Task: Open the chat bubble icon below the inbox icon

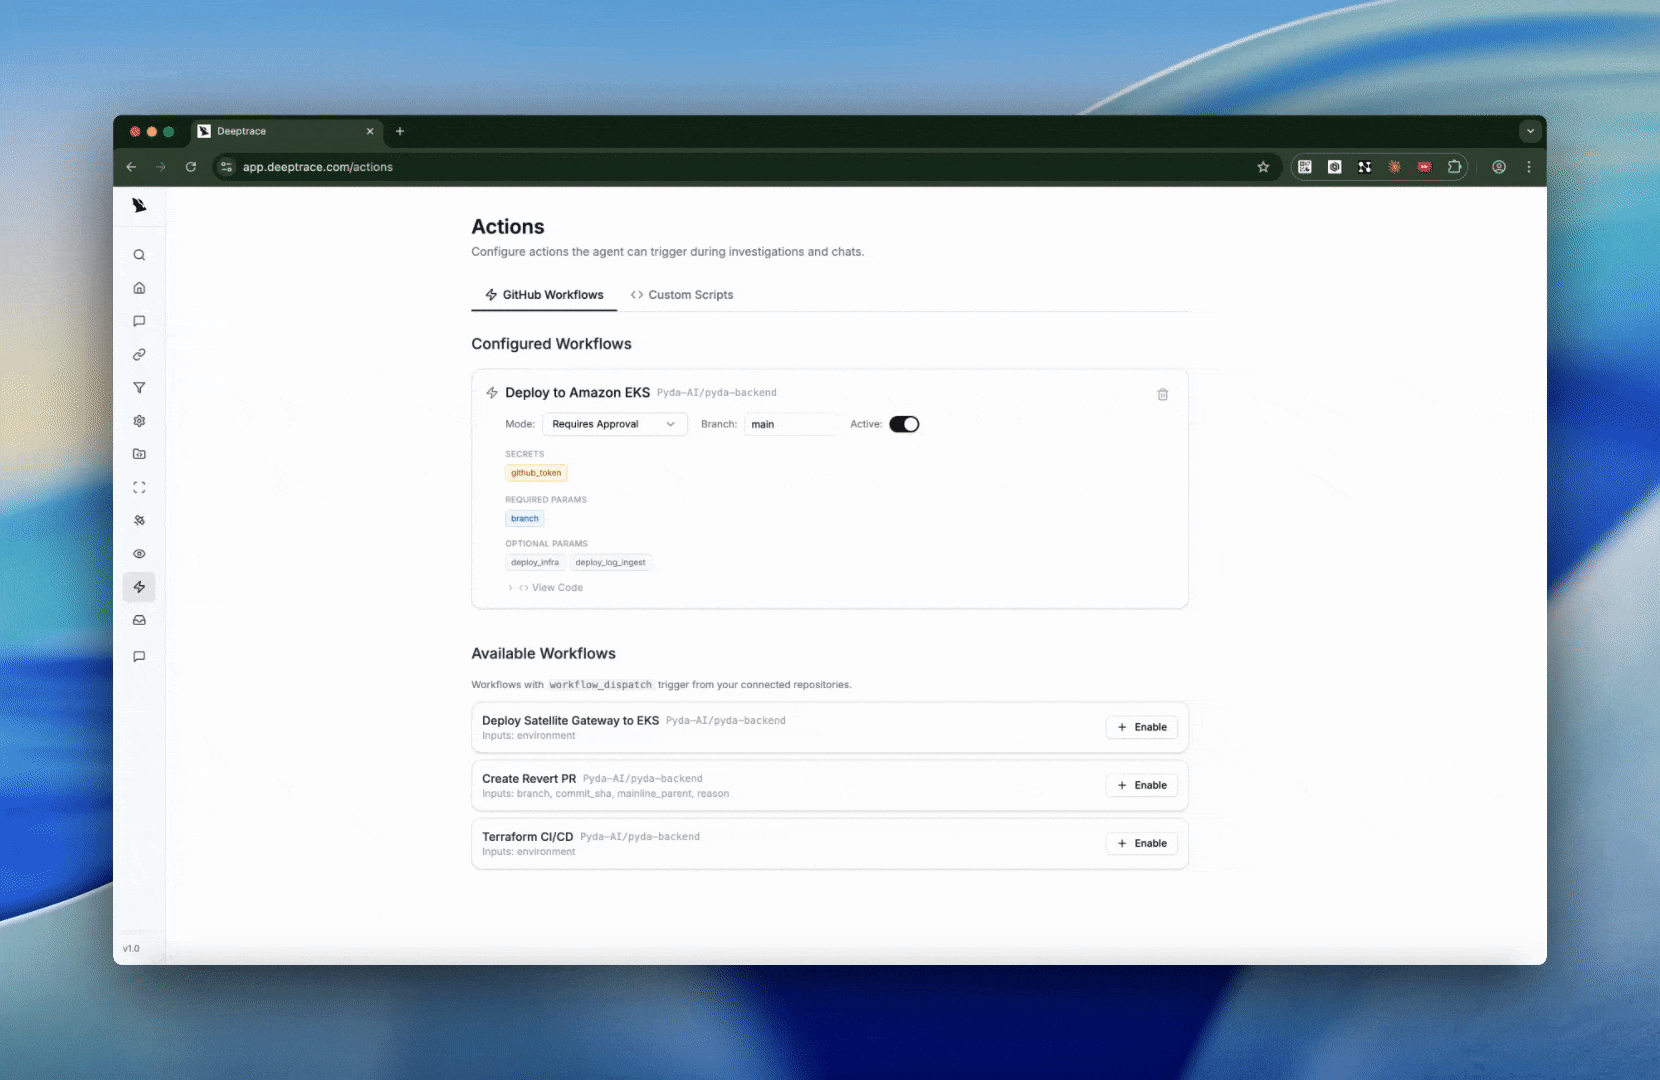Action: [139, 656]
